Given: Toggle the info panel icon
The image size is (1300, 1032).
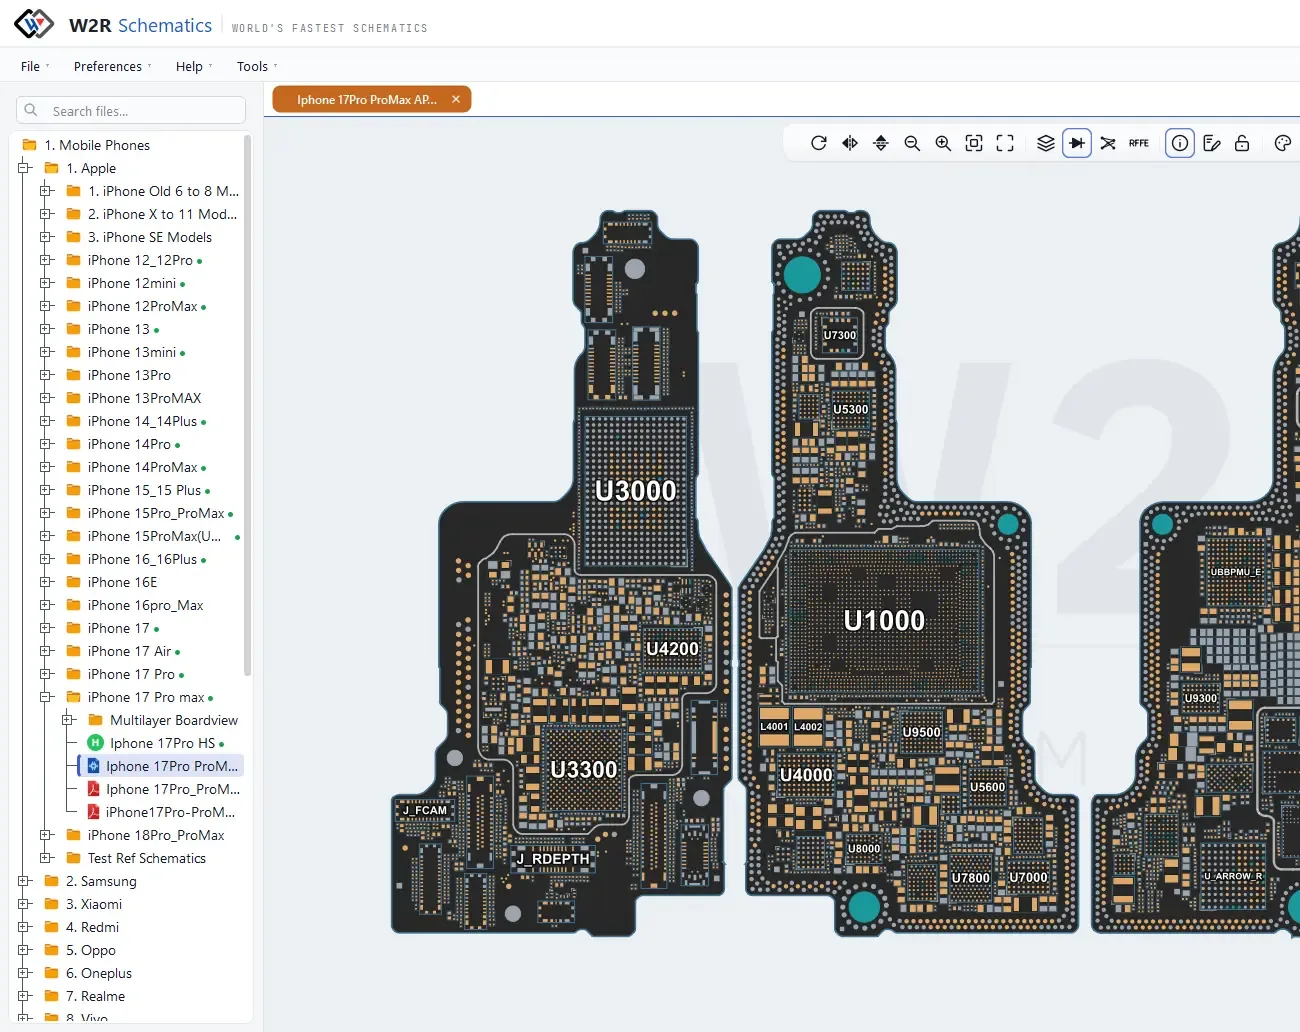Looking at the screenshot, I should tap(1180, 143).
